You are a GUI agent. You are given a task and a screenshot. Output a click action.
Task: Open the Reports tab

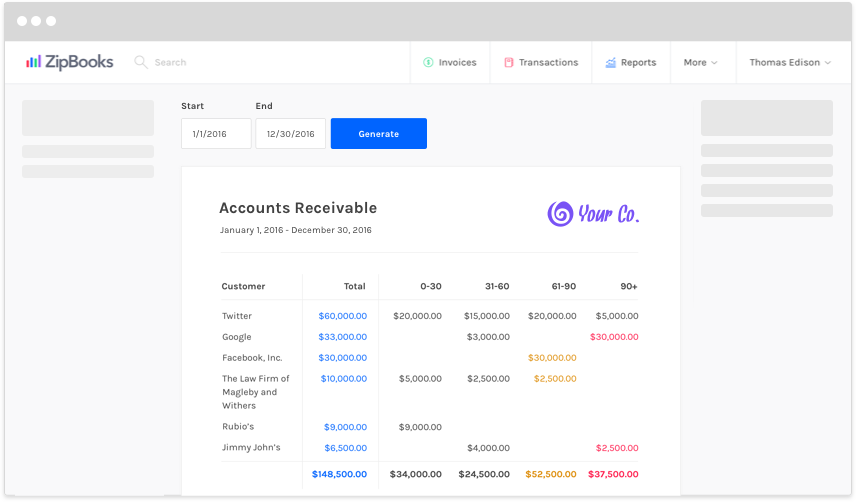click(x=631, y=63)
